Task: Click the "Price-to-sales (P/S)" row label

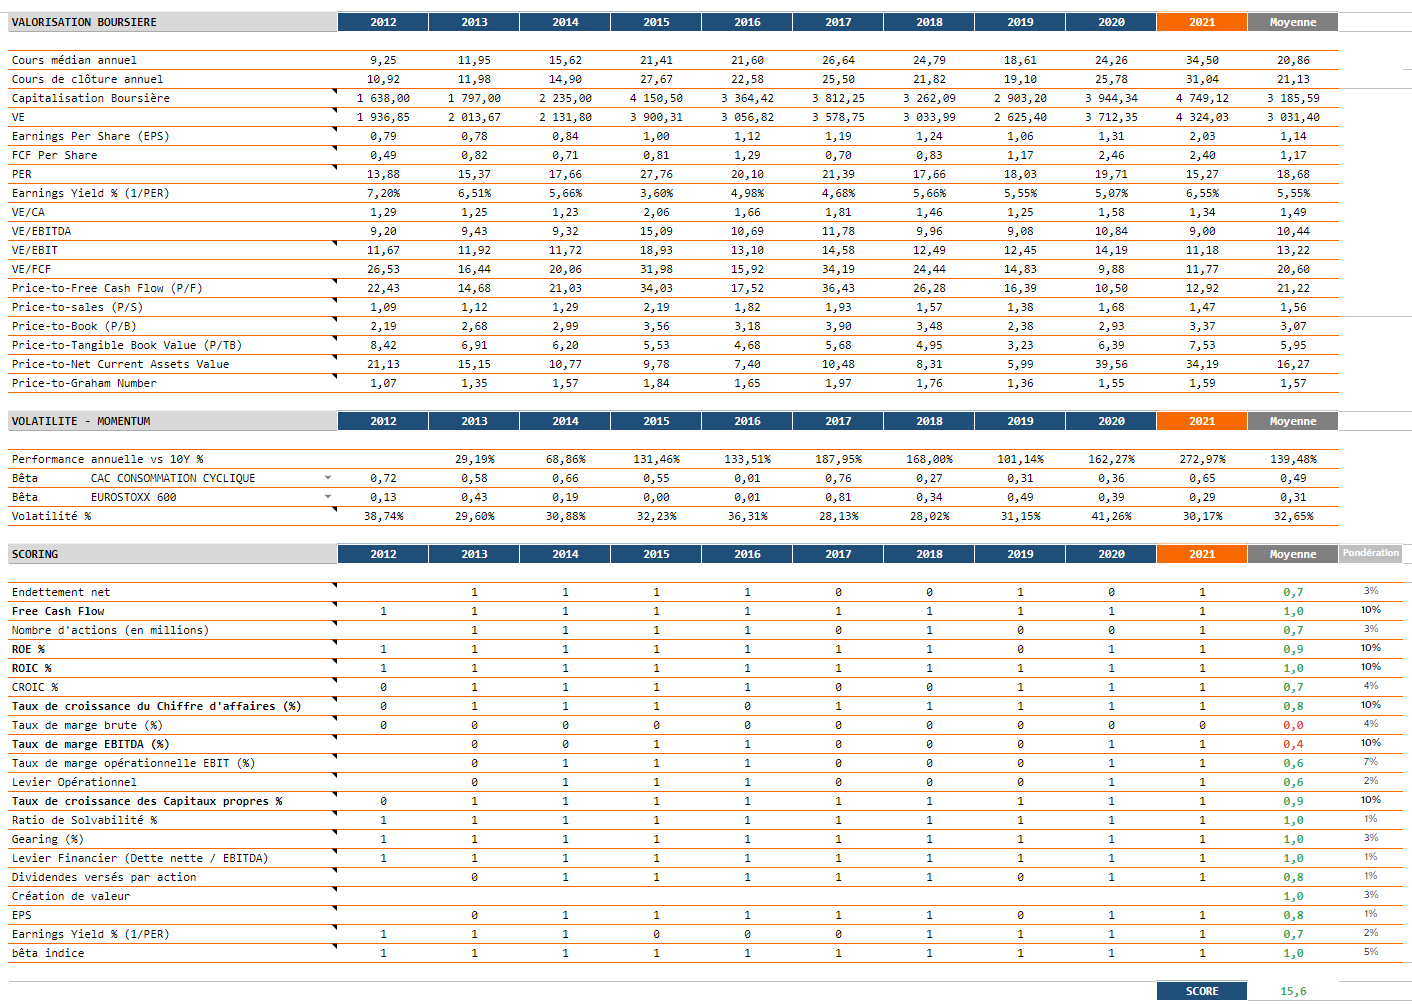Action: click(77, 307)
